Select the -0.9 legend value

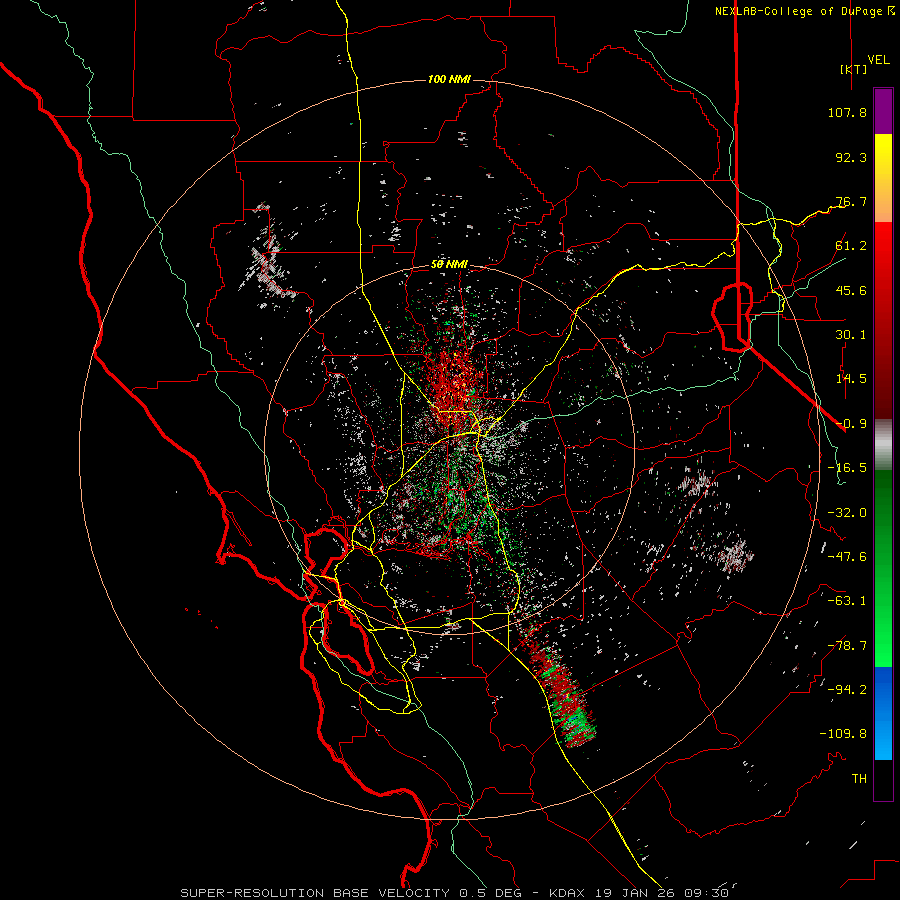point(851,424)
